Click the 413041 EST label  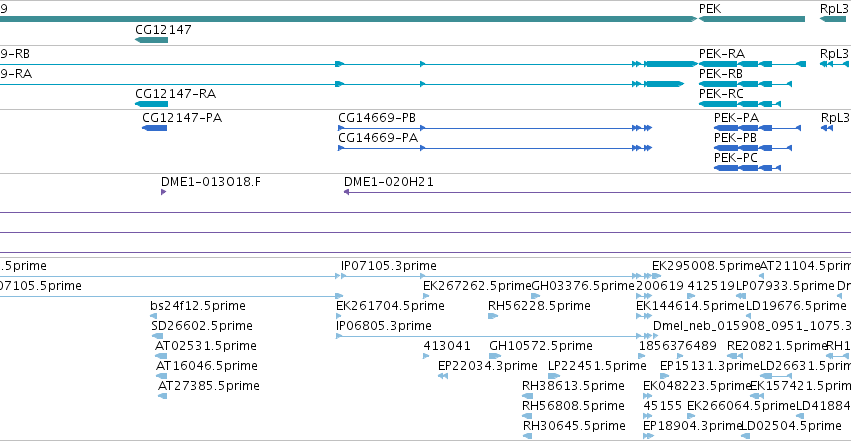[447, 346]
